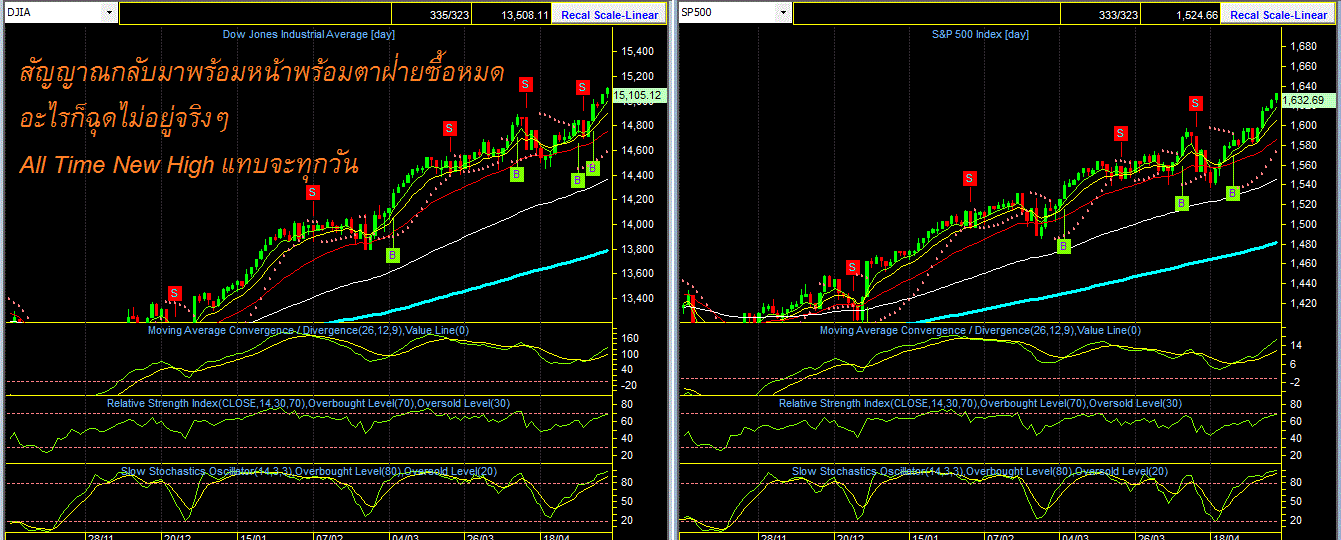Click the second B buy marker on DJIA chart

(x=517, y=174)
